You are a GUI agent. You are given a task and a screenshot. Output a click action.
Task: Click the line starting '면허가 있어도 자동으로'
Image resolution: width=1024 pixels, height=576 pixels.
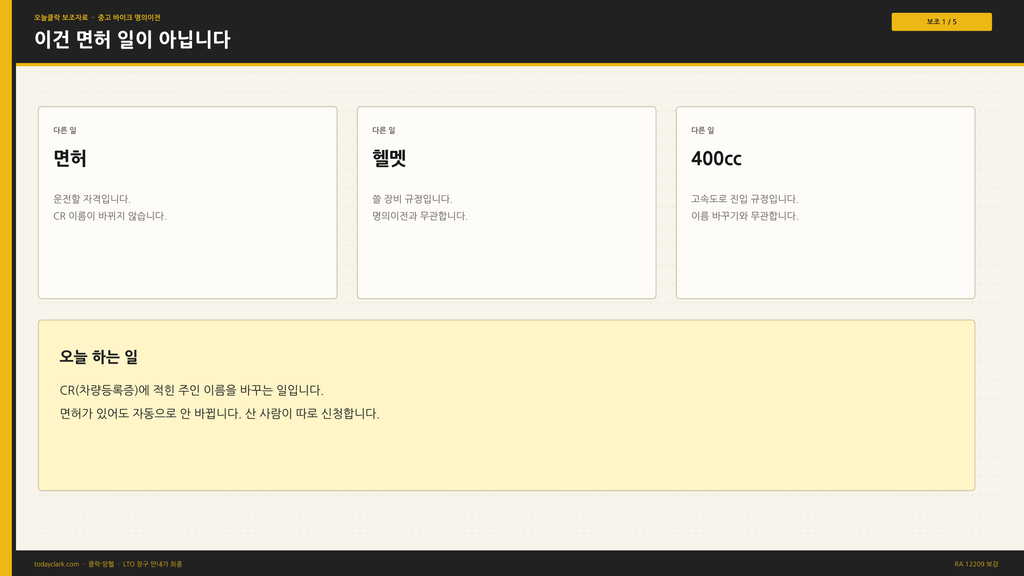coord(219,413)
